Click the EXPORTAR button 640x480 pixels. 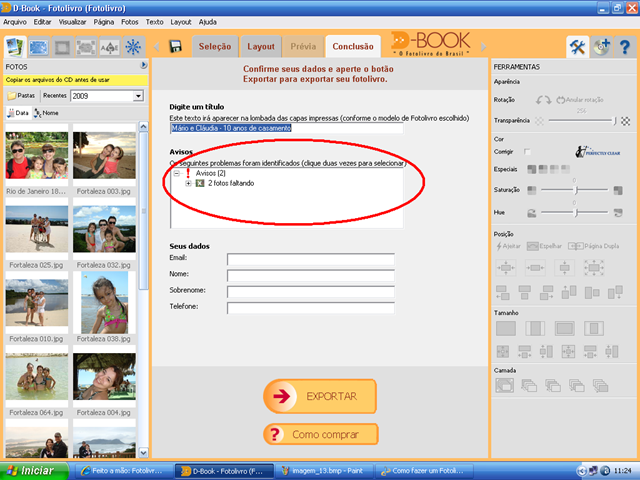pyautogui.click(x=320, y=396)
